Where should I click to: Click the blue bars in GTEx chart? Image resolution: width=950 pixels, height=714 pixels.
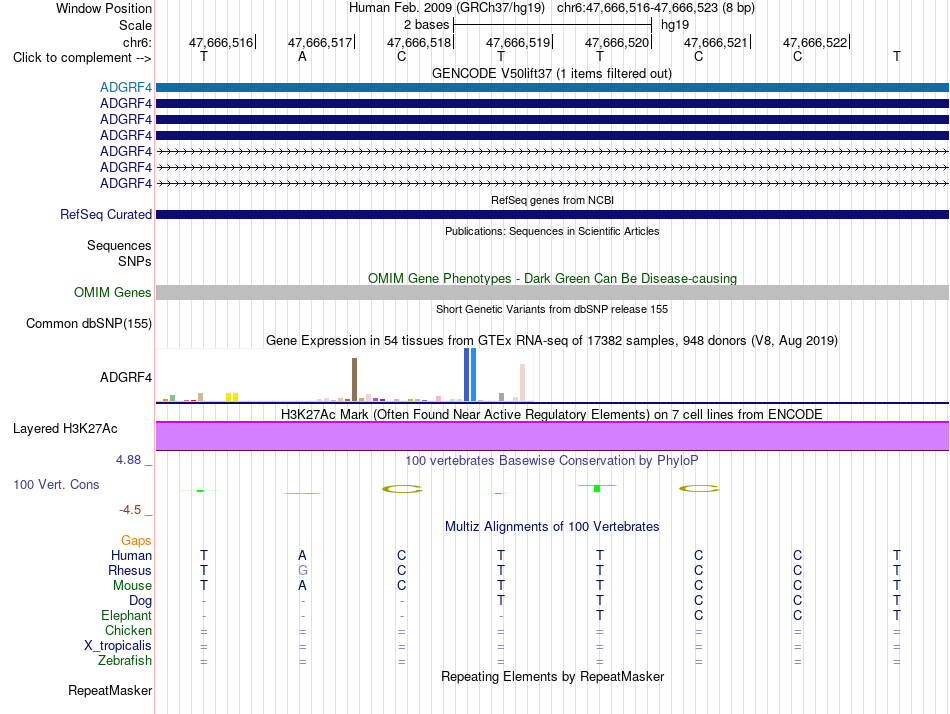[x=470, y=375]
